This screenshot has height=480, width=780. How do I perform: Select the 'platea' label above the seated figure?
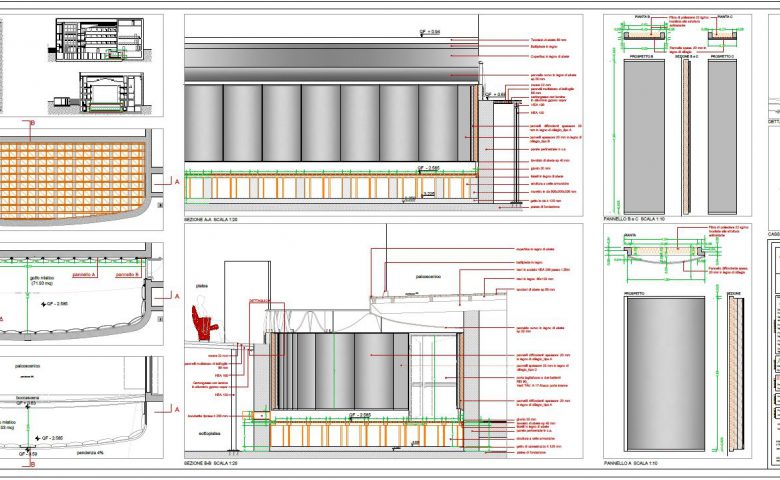point(202,286)
